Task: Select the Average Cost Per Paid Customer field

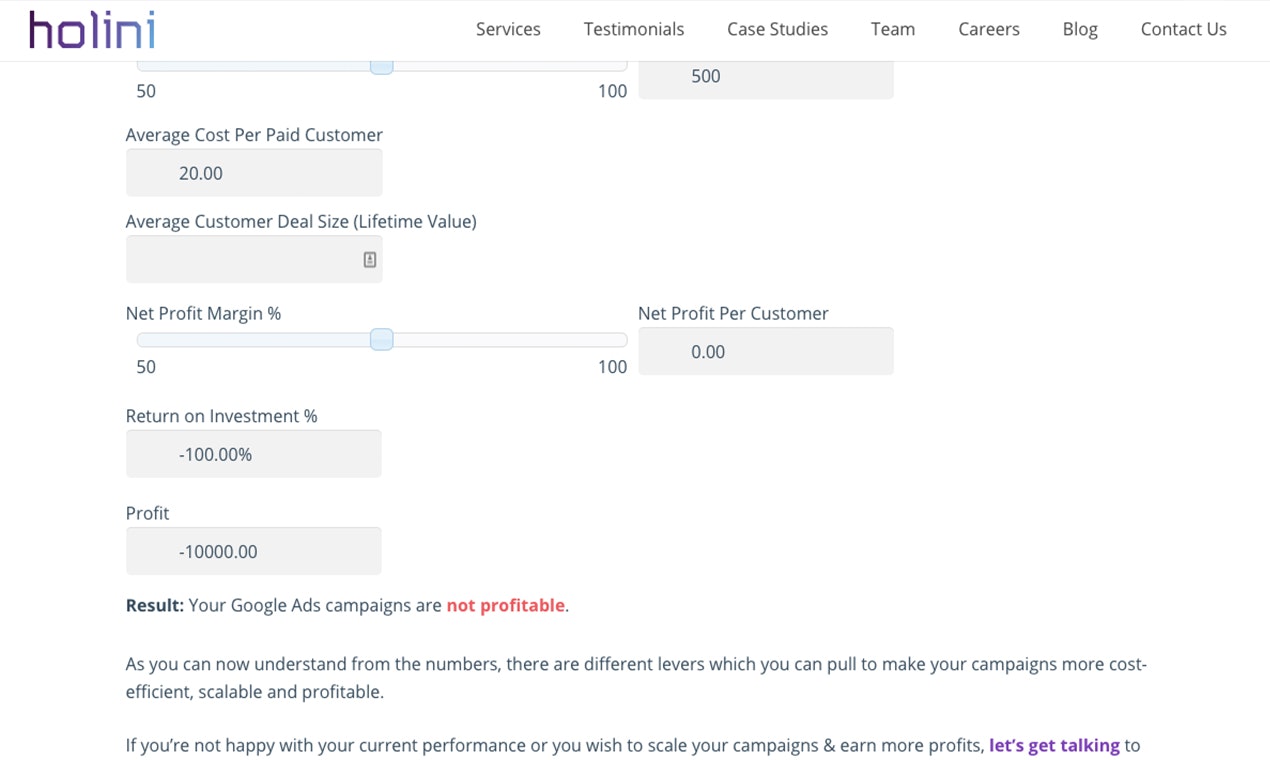Action: click(254, 172)
